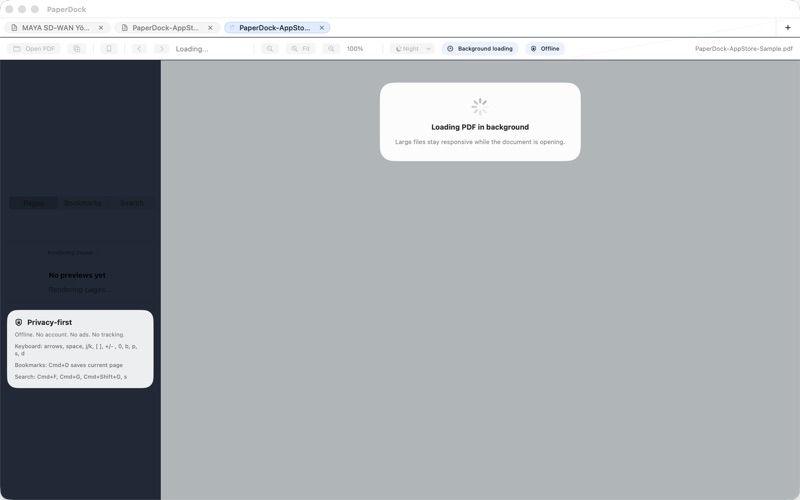
Task: Click the document icon on MAYA tab
Action: point(14,28)
